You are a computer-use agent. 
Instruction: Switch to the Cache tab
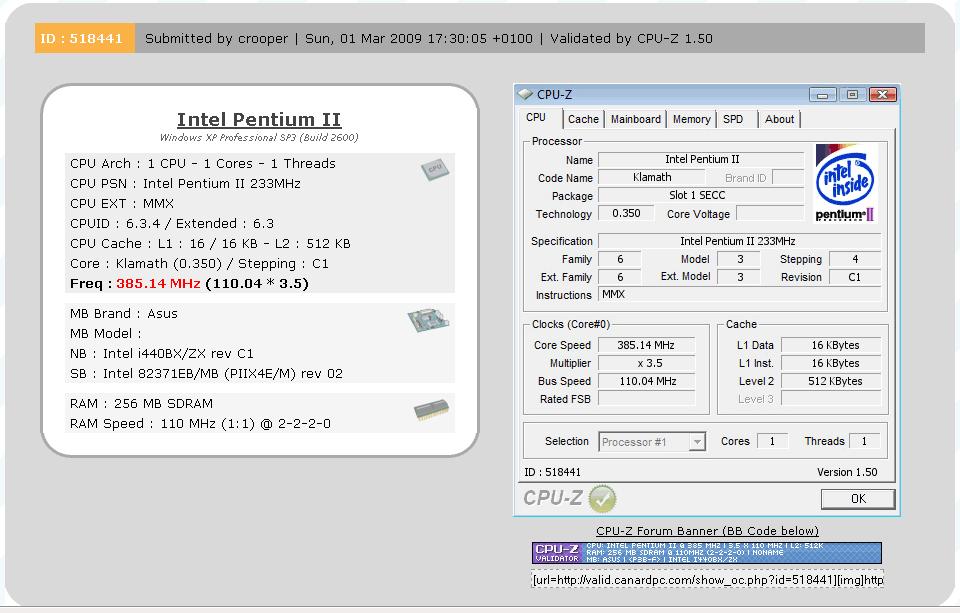583,119
